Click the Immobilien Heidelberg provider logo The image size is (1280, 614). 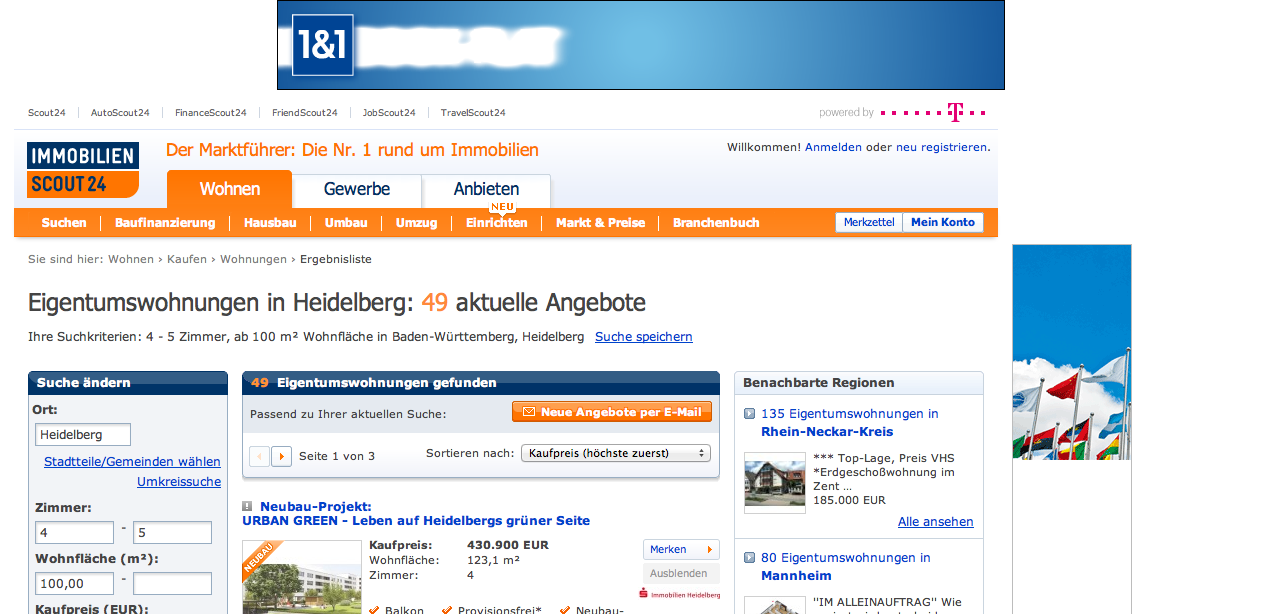coord(680,594)
